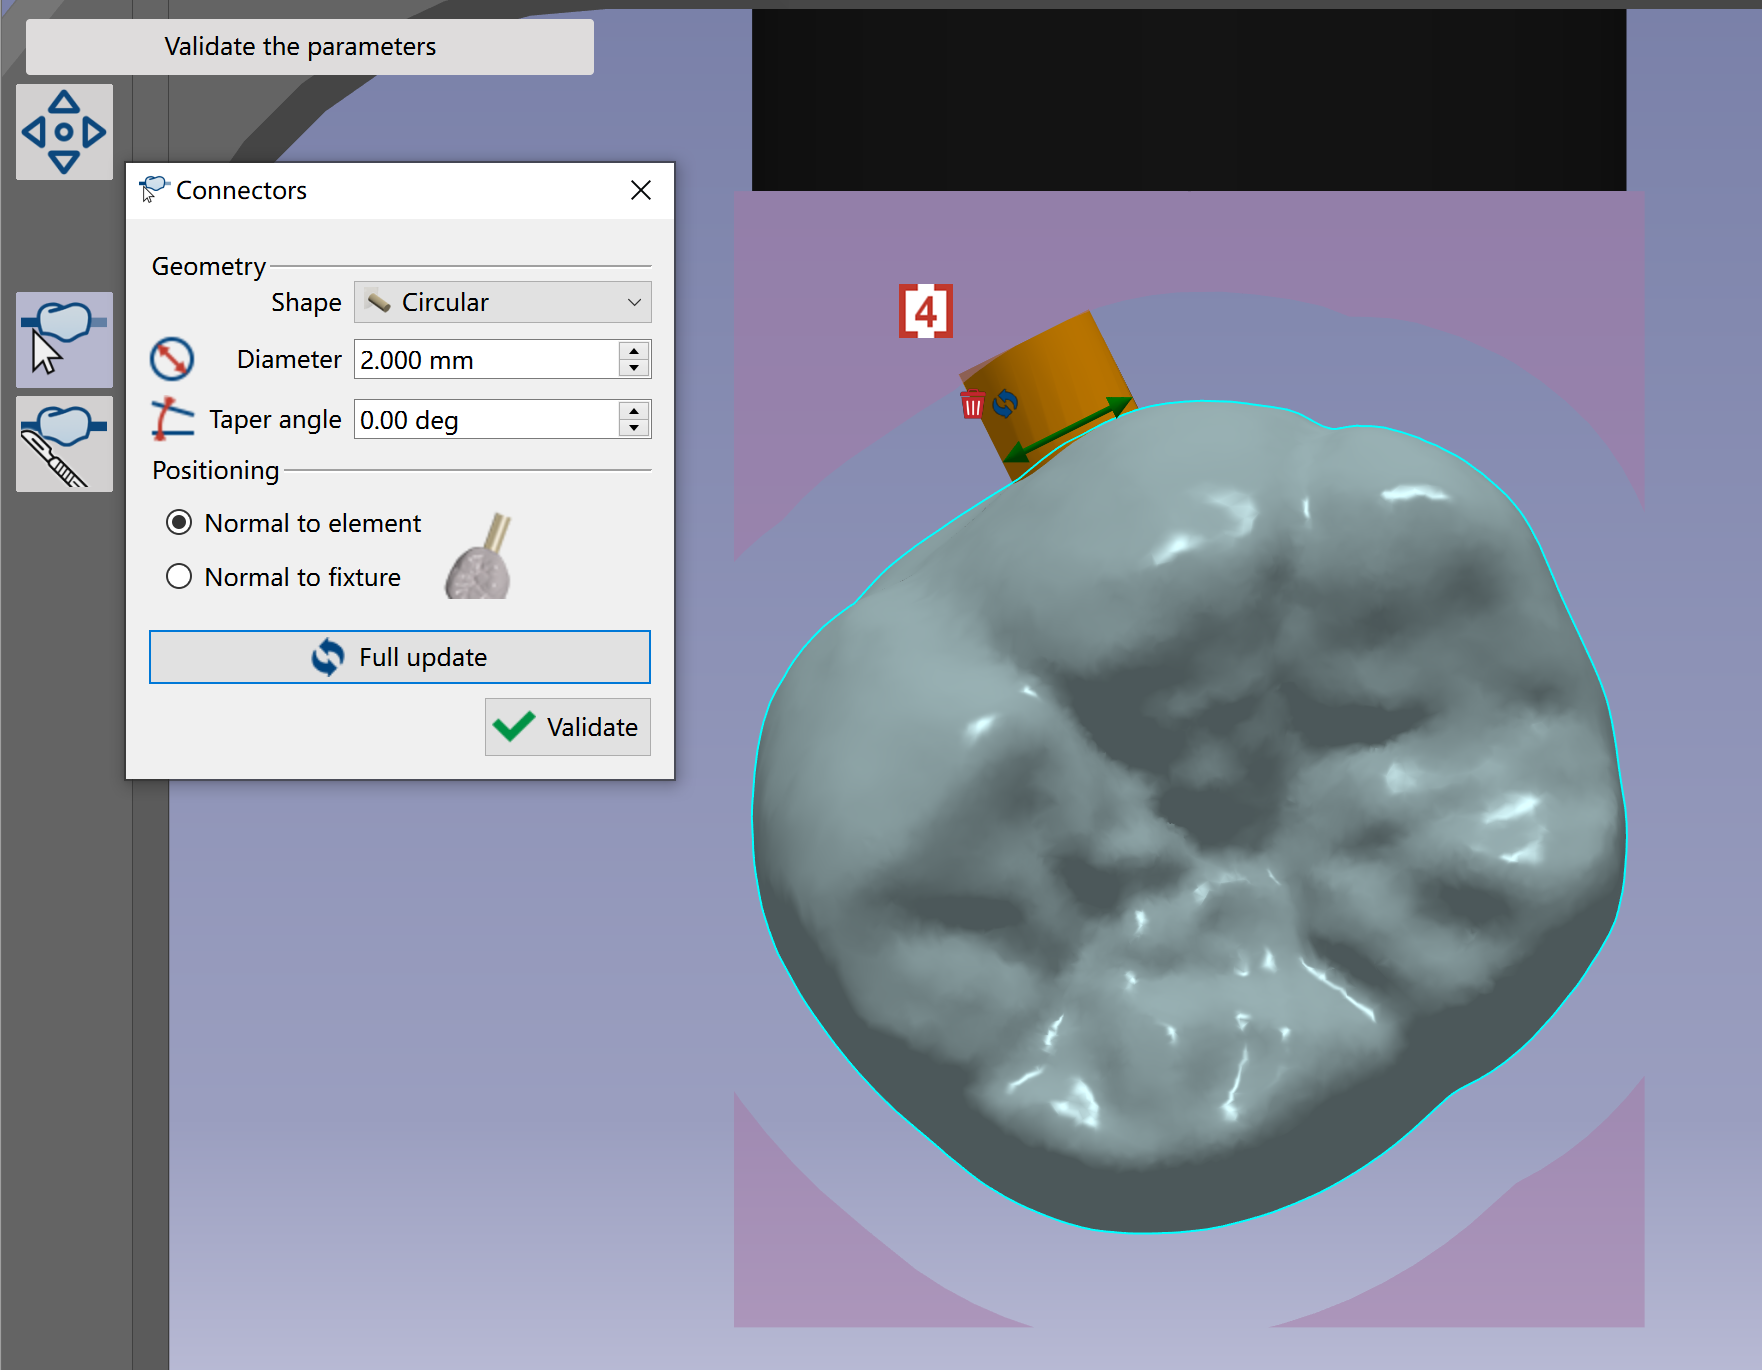The image size is (1762, 1370).
Task: Click the Validate button with green check
Action: (x=568, y=727)
